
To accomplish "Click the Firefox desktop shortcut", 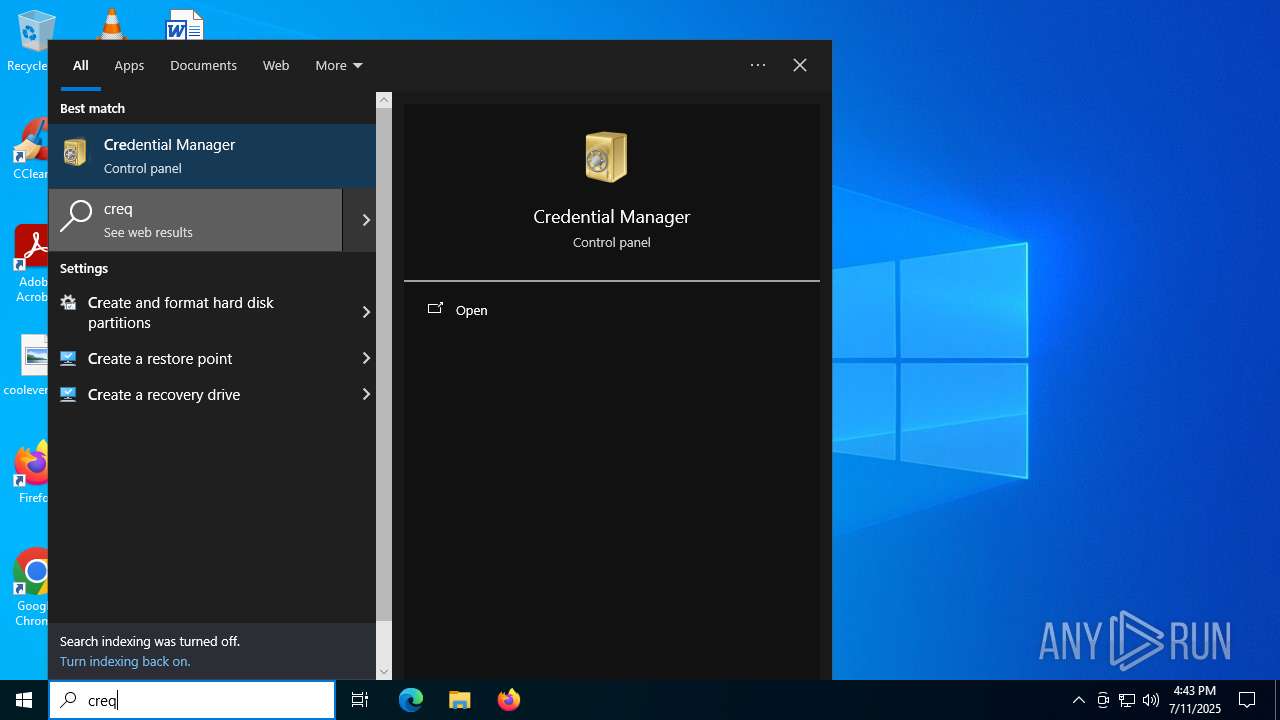I will pos(32,472).
